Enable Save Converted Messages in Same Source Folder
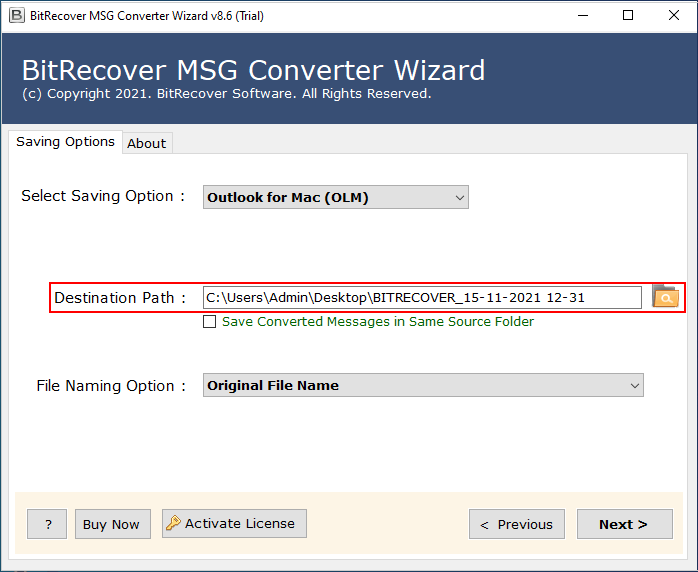Viewport: 698px width, 572px height. pyautogui.click(x=210, y=322)
